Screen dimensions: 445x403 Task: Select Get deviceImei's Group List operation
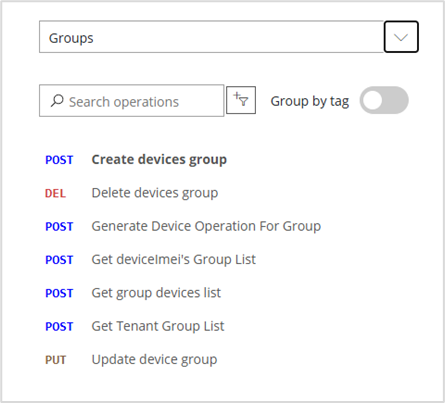(174, 260)
